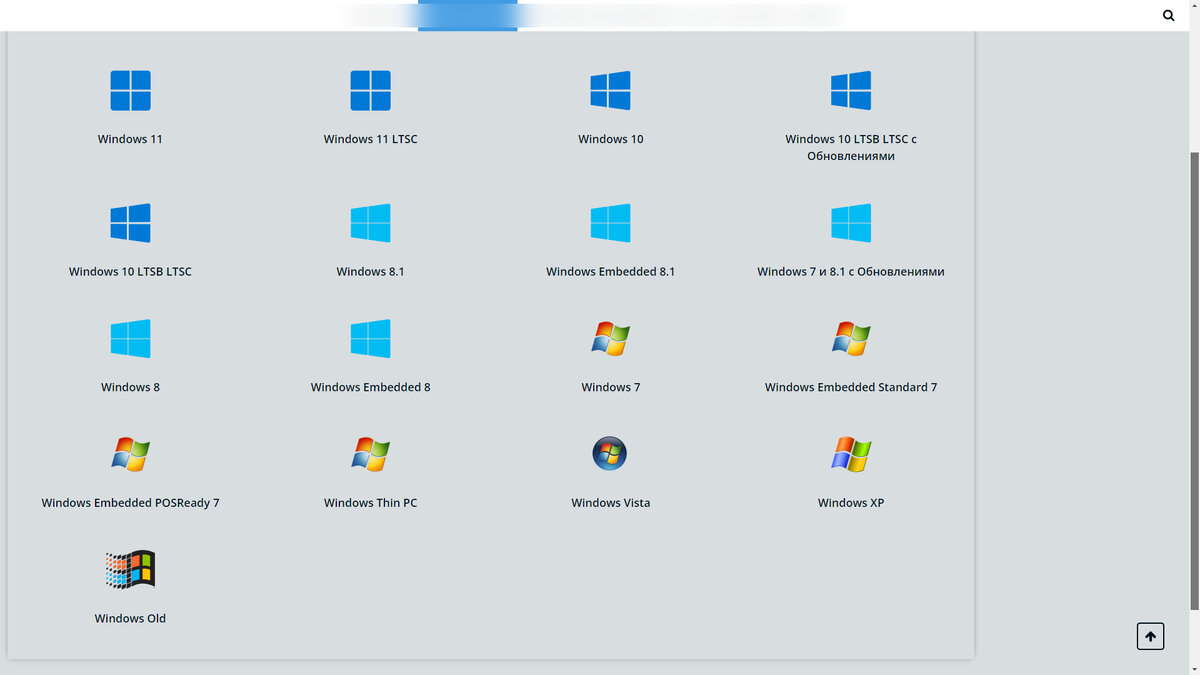
Task: Open the Windows Old text link
Action: click(x=130, y=618)
